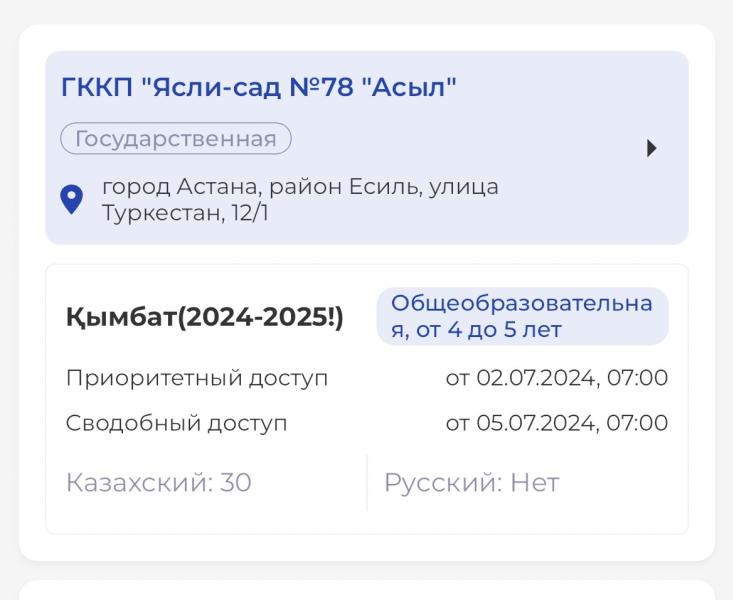Click the divider between language counts
733x600 pixels.
367,482
